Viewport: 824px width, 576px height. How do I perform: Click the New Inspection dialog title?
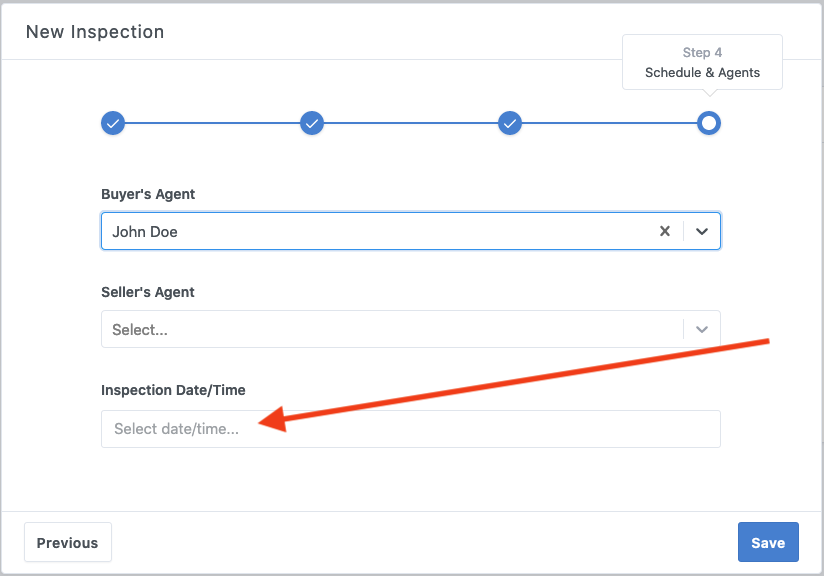pos(95,32)
